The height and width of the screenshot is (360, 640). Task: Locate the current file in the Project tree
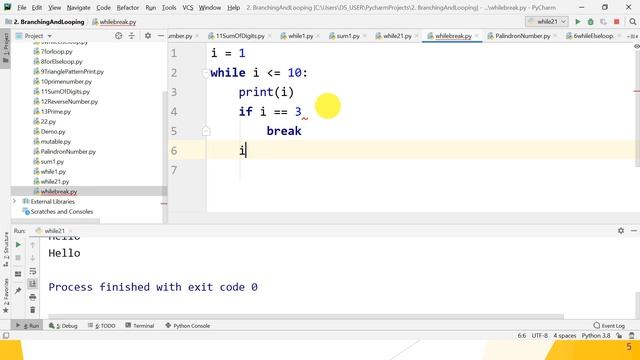click(118, 36)
